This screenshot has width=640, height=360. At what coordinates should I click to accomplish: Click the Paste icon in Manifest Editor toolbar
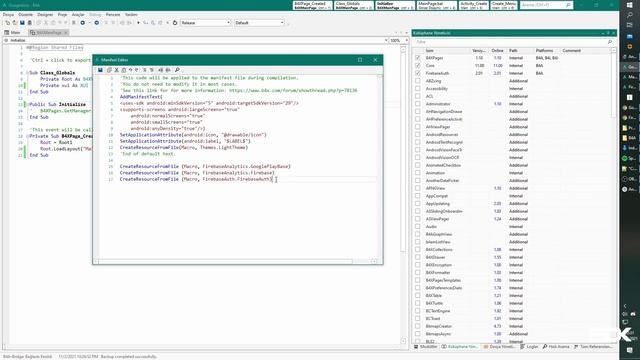click(x=124, y=70)
